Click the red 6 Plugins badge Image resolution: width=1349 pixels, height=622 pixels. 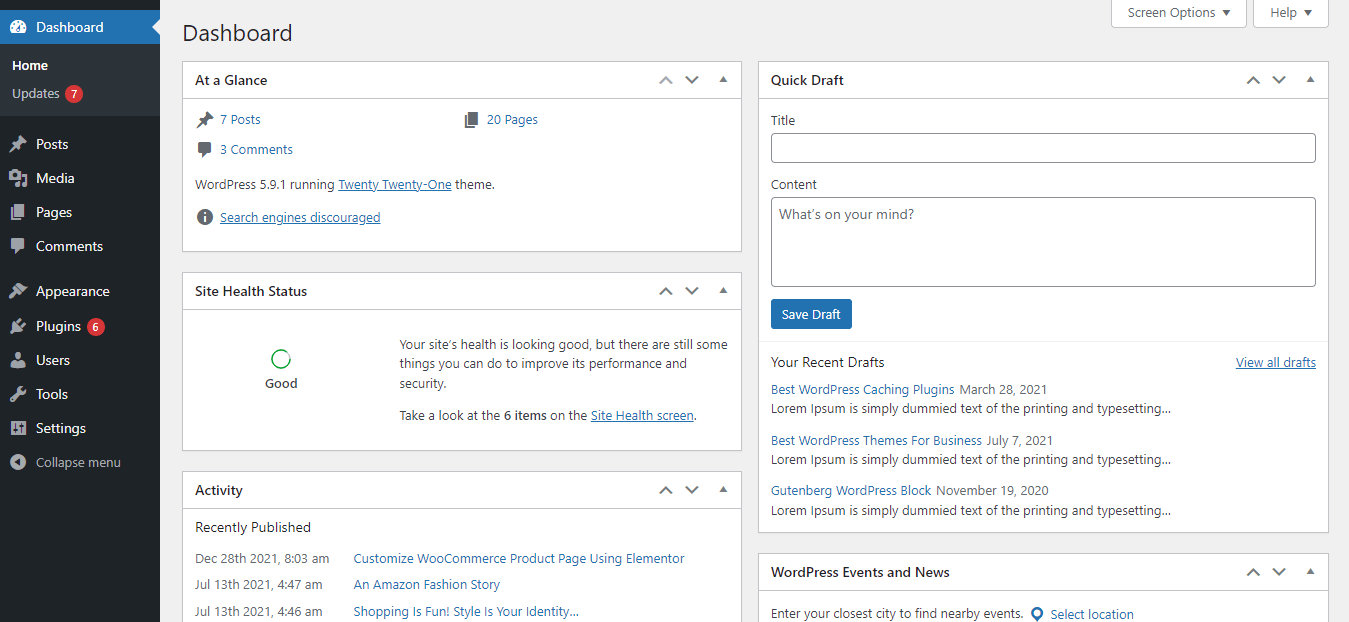[x=95, y=327]
